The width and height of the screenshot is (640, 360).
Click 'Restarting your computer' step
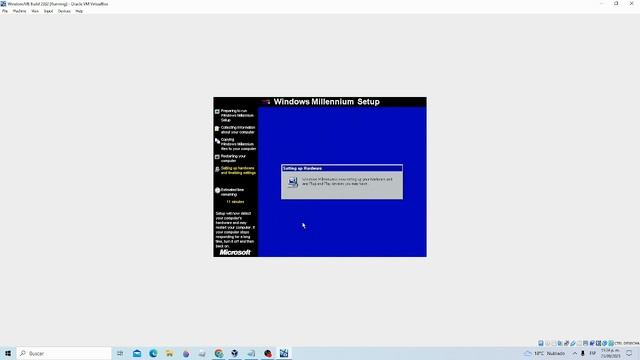tap(233, 158)
